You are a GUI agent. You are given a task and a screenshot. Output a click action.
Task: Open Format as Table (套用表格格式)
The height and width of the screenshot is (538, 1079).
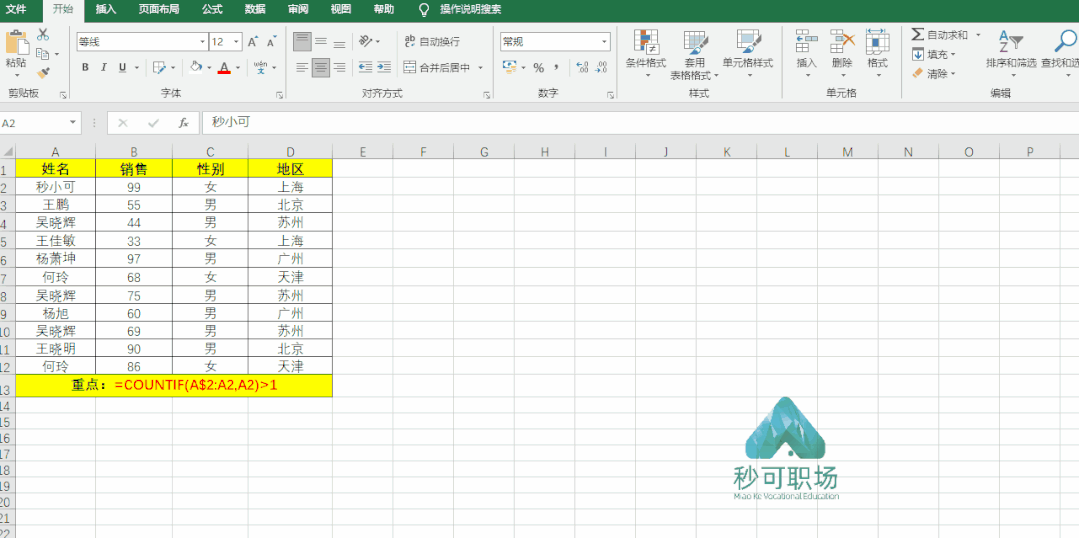click(695, 55)
